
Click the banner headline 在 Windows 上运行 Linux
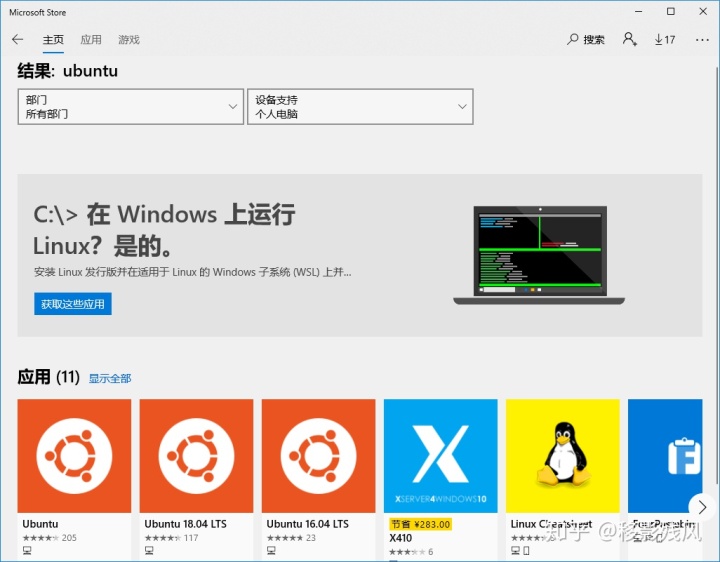point(164,230)
